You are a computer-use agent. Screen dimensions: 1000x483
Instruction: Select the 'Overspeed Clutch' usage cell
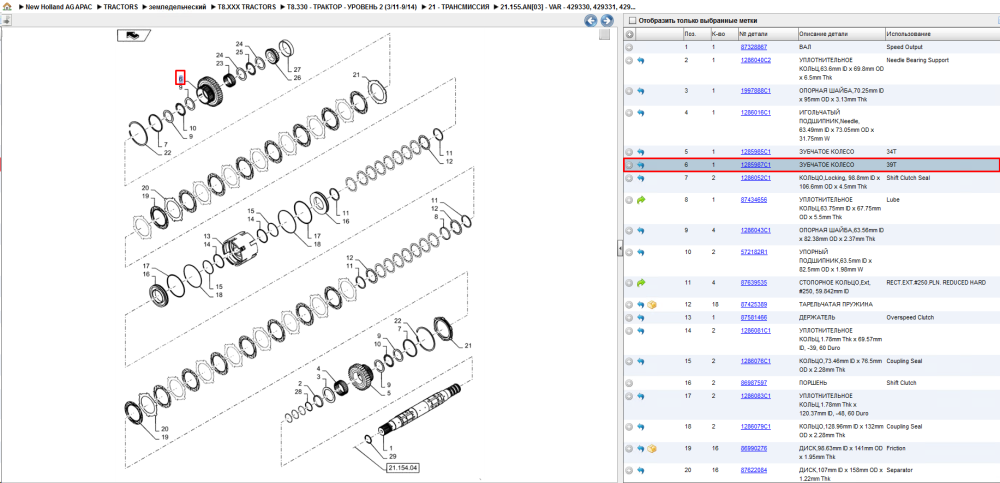910,317
